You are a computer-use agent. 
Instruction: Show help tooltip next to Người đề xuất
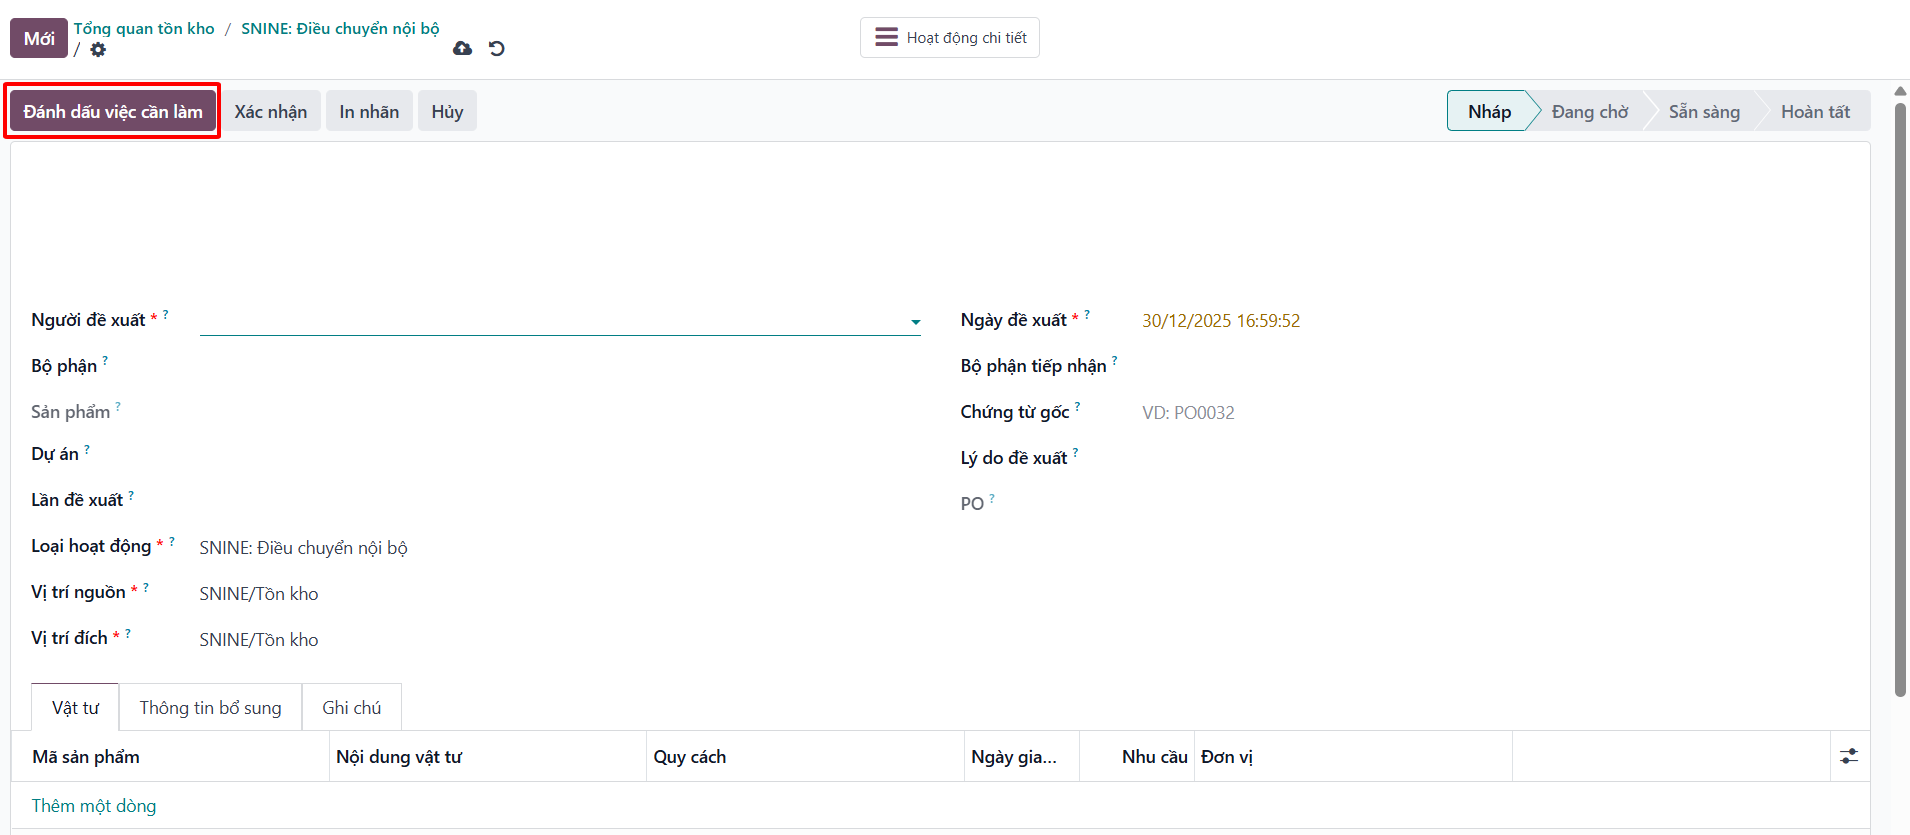pyautogui.click(x=166, y=314)
